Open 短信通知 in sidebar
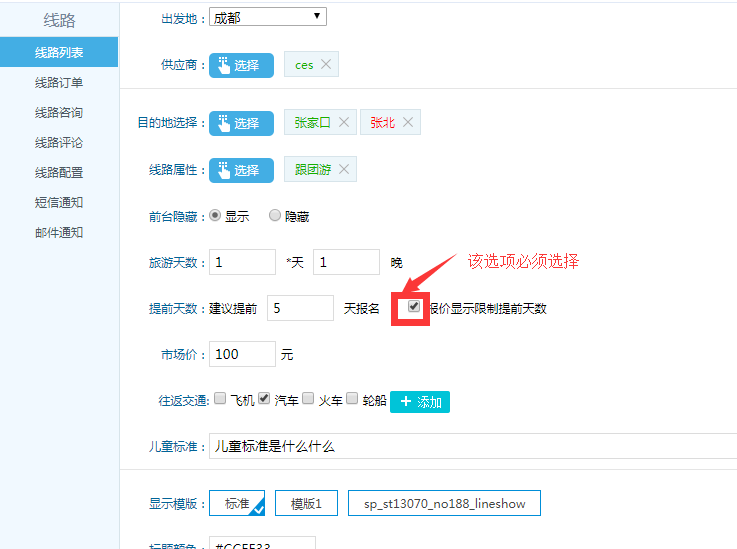737x549 pixels. (x=59, y=202)
